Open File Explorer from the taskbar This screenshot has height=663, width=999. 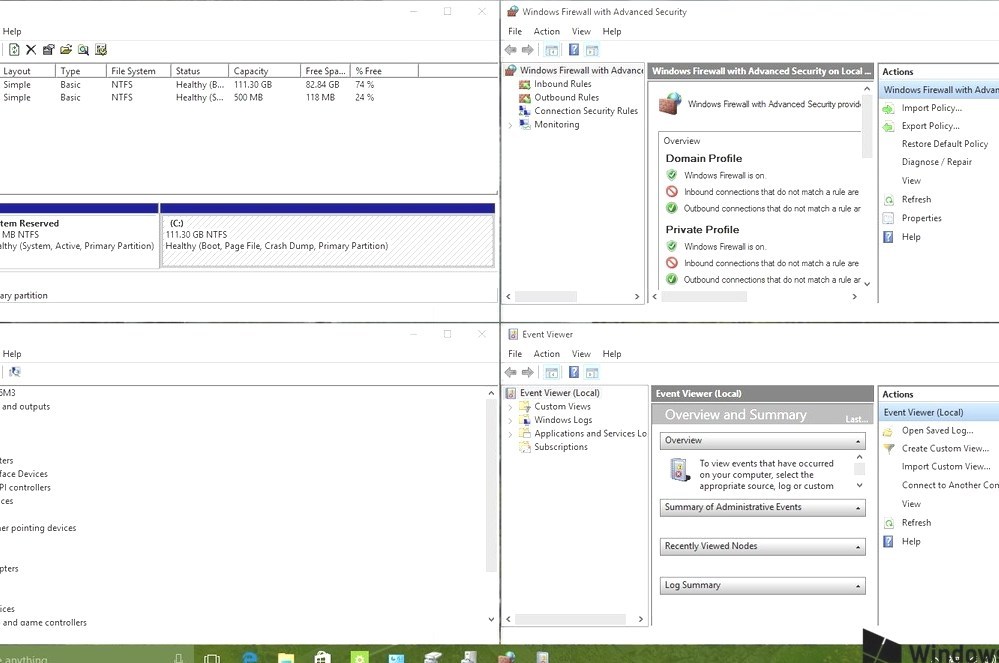pyautogui.click(x=285, y=656)
